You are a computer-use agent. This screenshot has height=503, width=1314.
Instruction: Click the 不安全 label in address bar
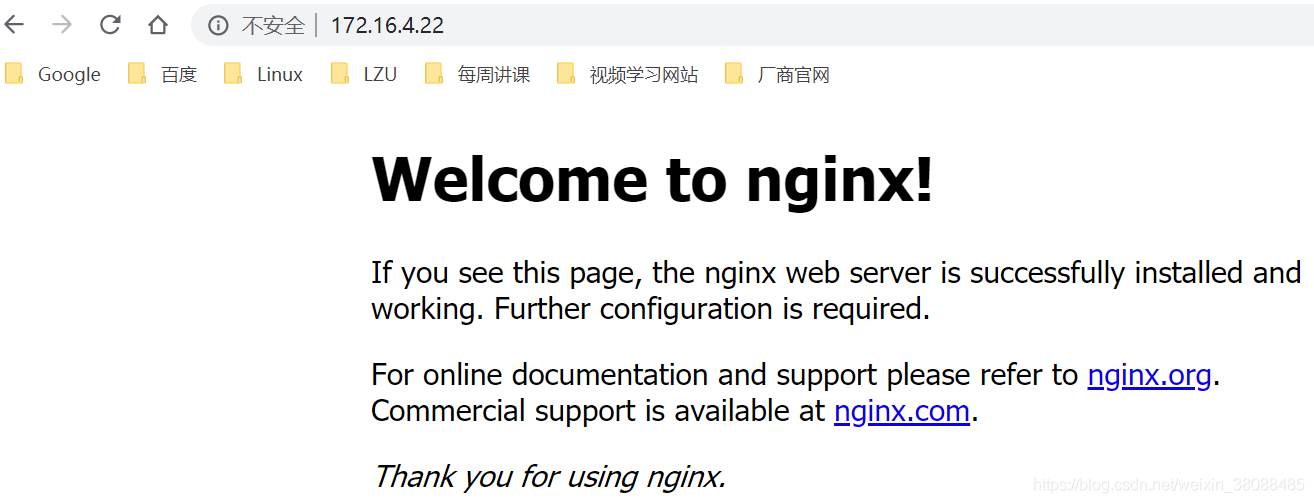273,26
